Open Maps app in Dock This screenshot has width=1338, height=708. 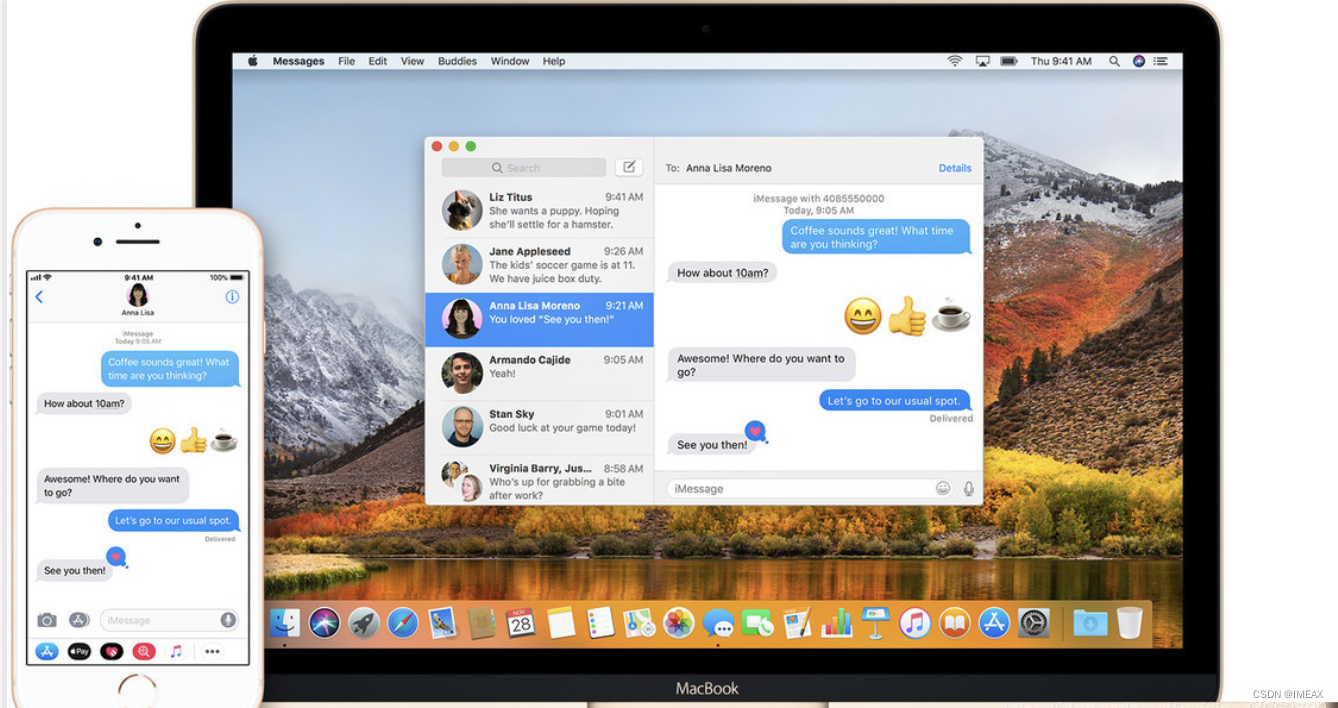click(x=639, y=623)
